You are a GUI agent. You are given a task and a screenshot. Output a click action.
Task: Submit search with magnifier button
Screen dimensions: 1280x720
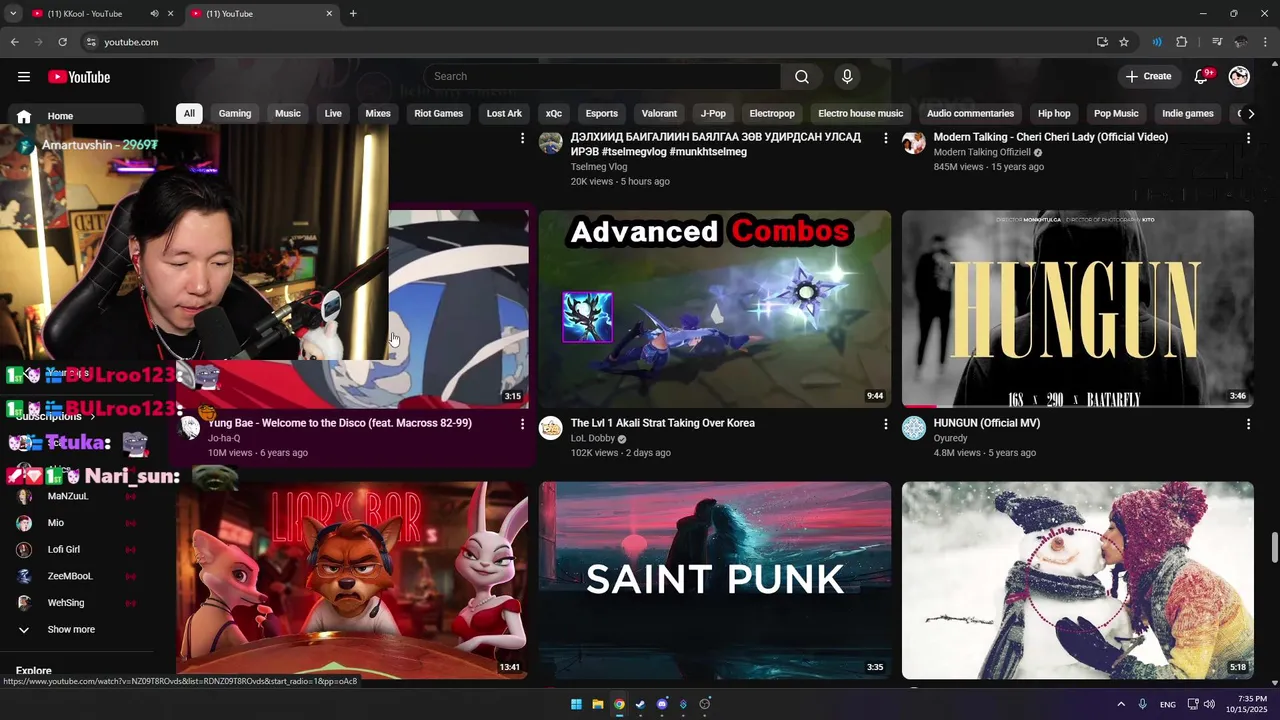(x=802, y=77)
